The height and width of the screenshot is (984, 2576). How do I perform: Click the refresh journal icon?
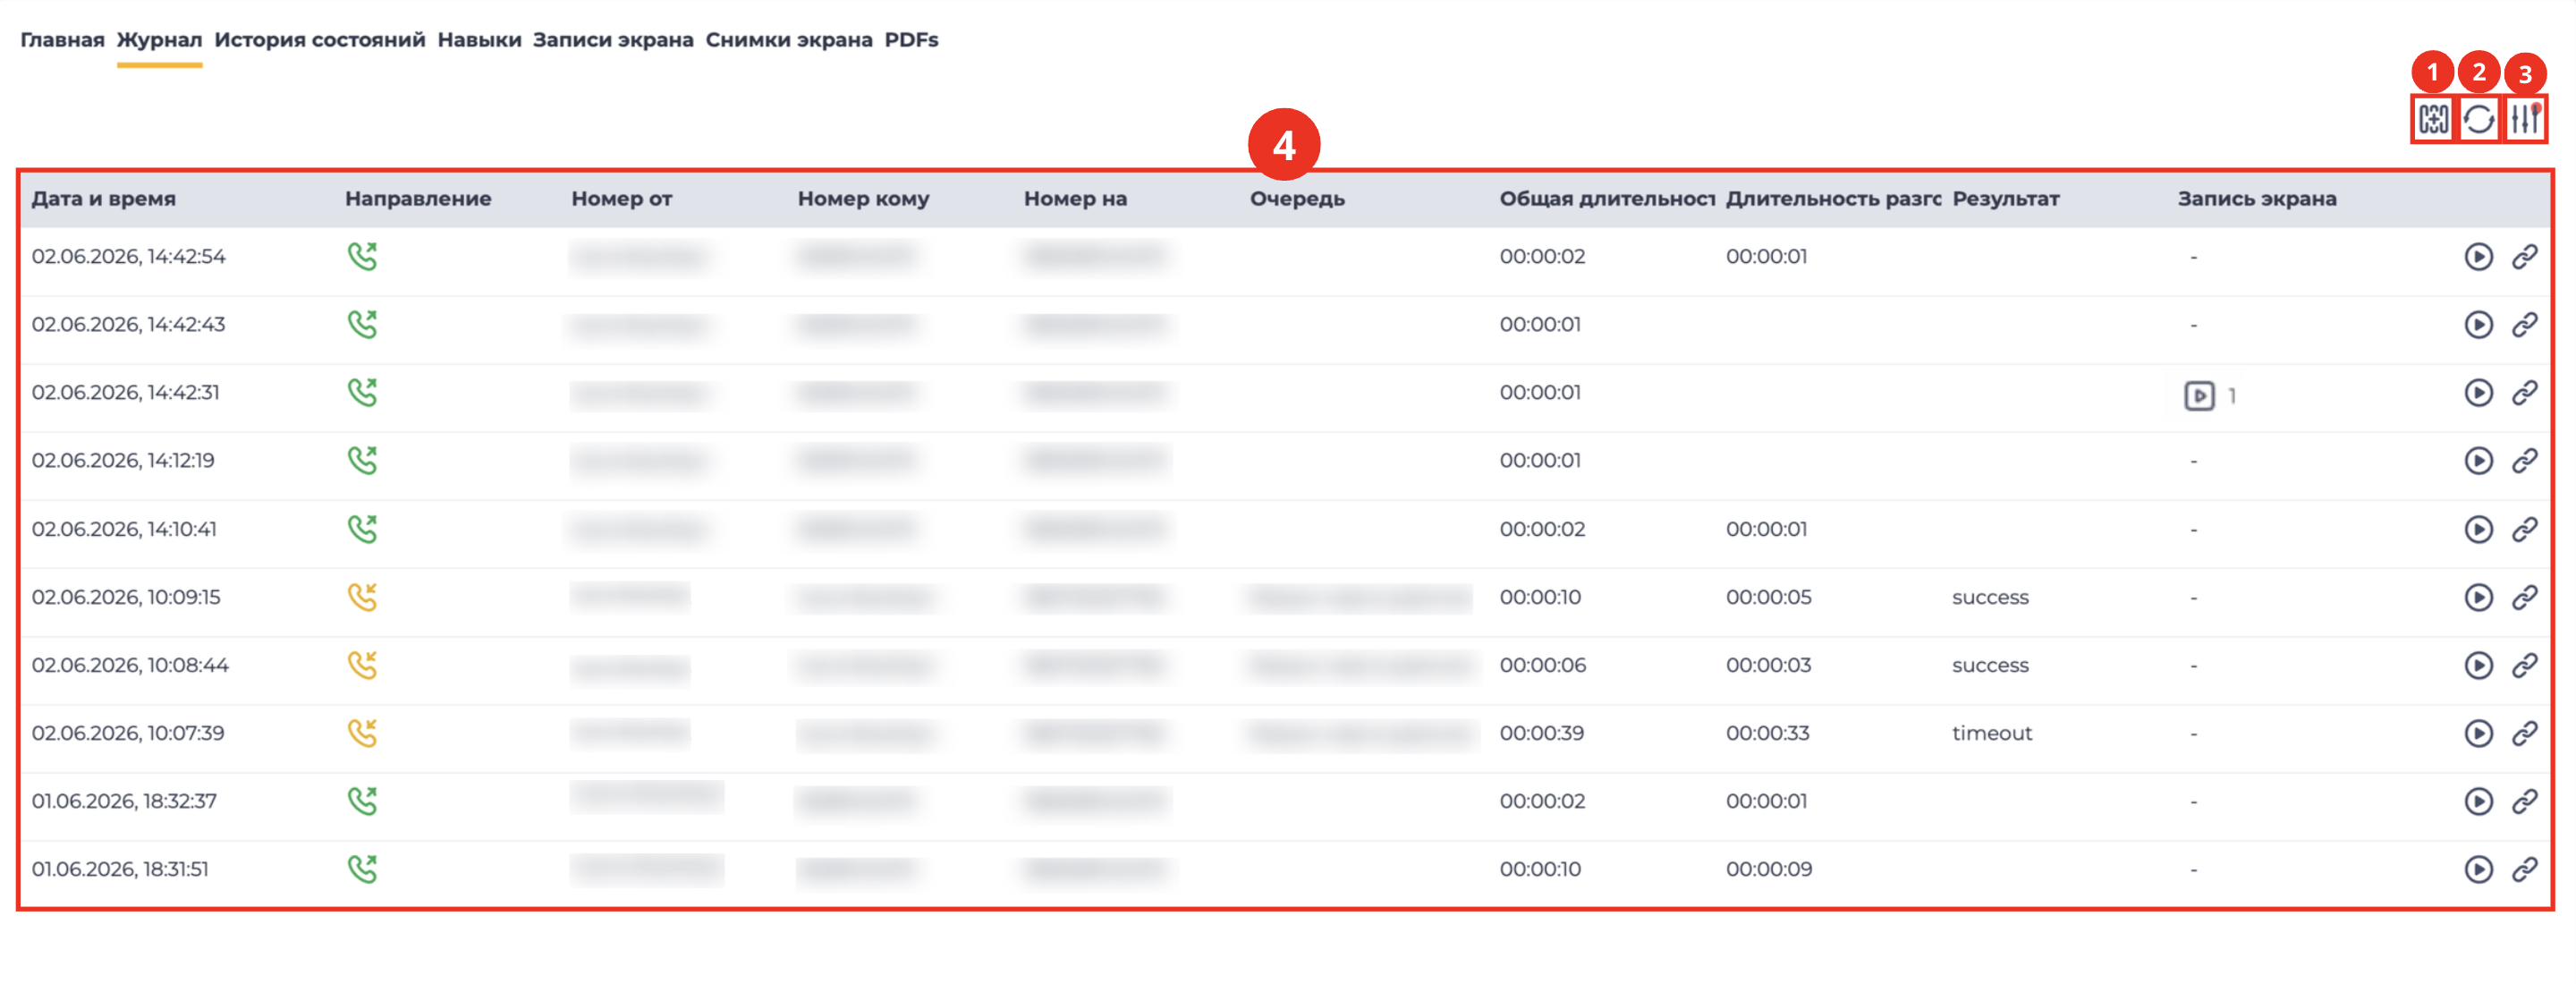2479,120
